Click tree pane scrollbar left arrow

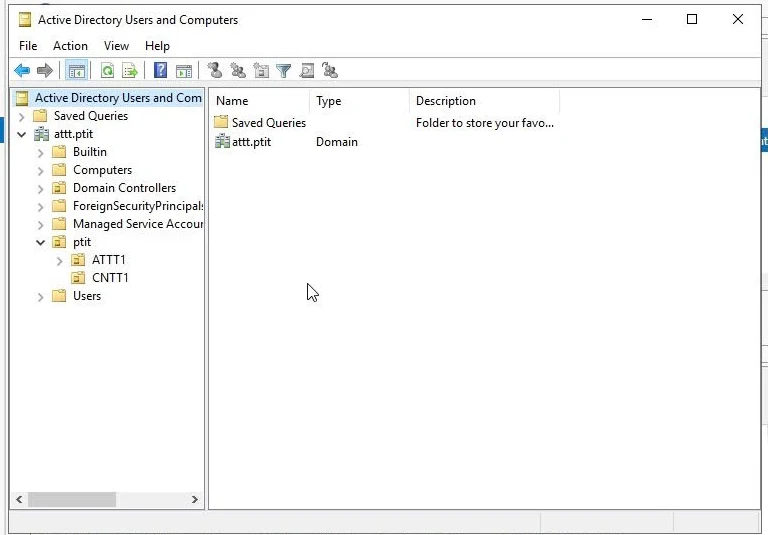pyautogui.click(x=19, y=499)
